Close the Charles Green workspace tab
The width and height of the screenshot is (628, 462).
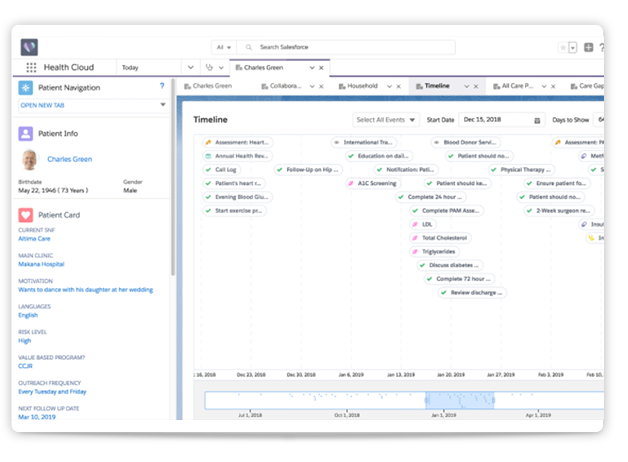tap(321, 68)
